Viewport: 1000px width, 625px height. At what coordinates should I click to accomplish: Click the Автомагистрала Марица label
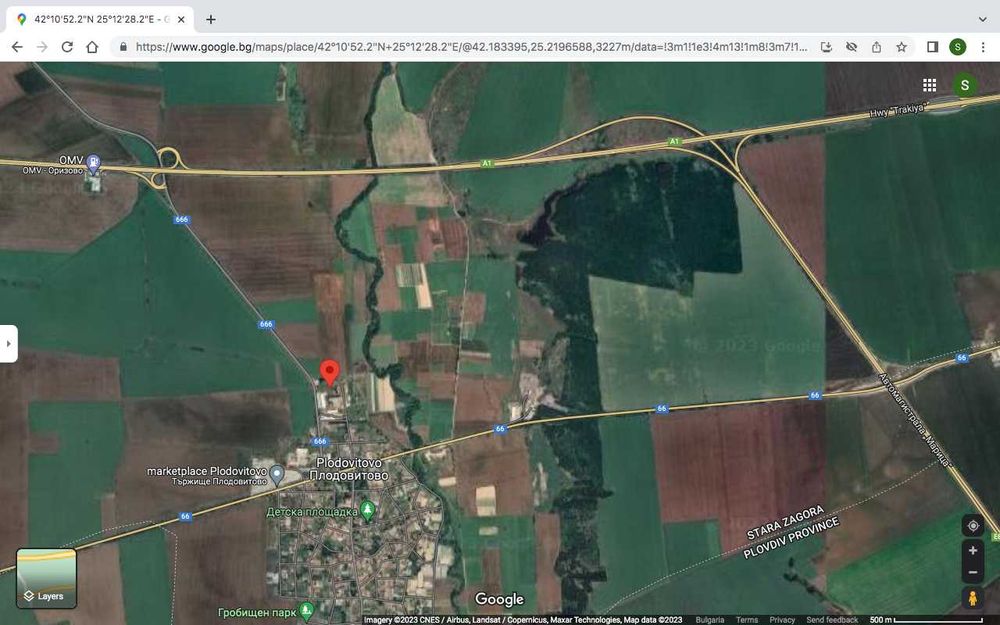(x=916, y=420)
